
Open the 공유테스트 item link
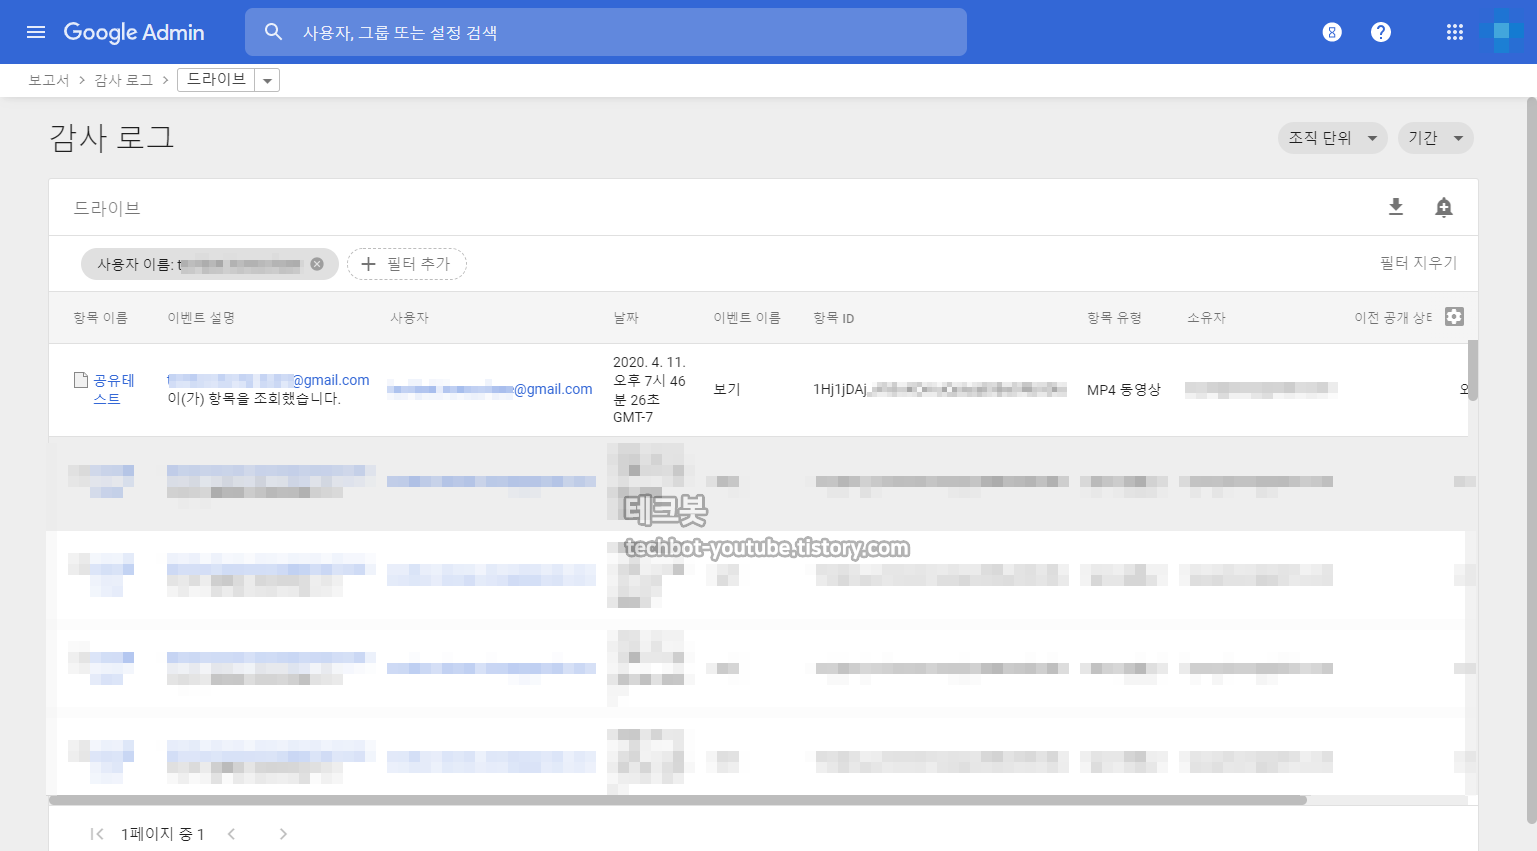[x=114, y=389]
